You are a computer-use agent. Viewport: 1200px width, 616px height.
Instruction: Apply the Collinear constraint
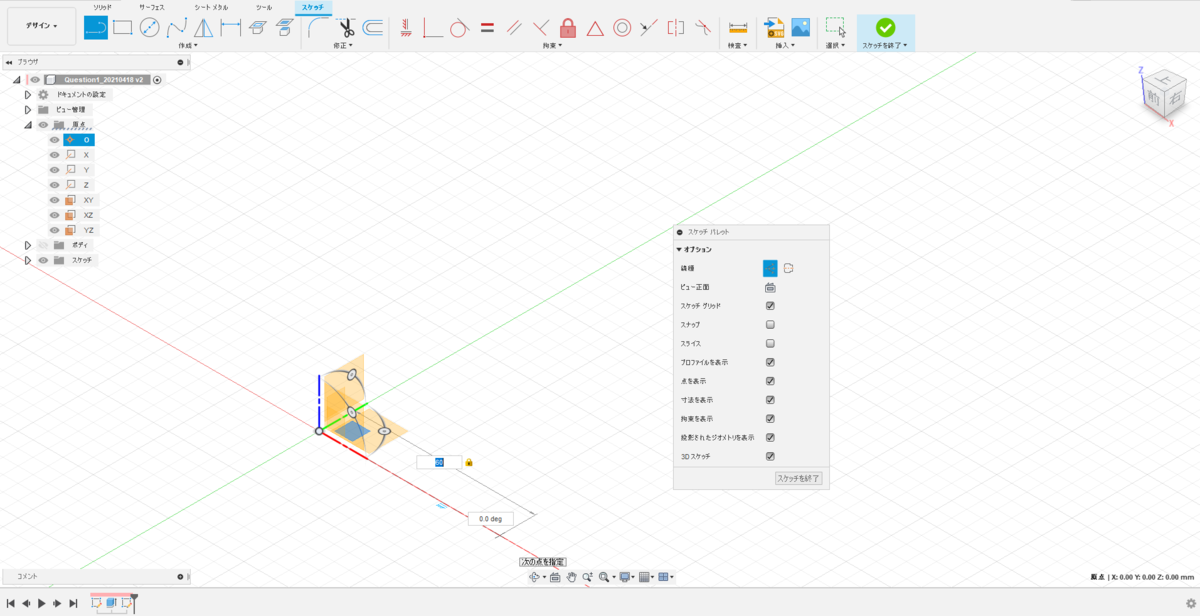click(649, 27)
